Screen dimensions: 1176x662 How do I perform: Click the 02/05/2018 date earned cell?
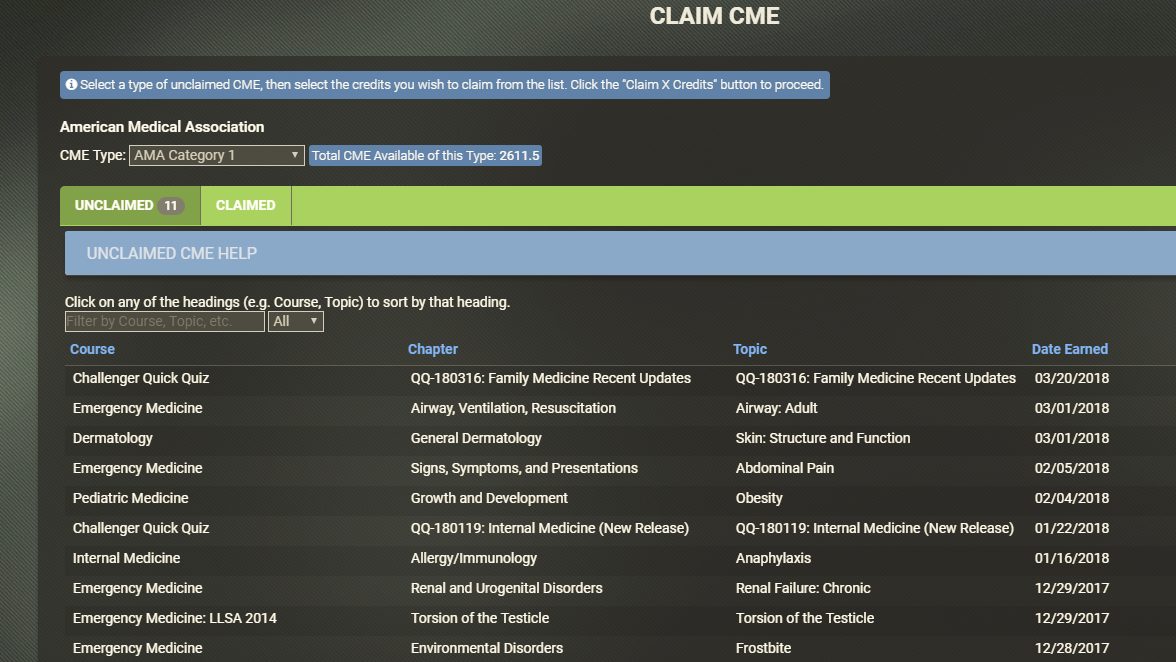click(1072, 469)
